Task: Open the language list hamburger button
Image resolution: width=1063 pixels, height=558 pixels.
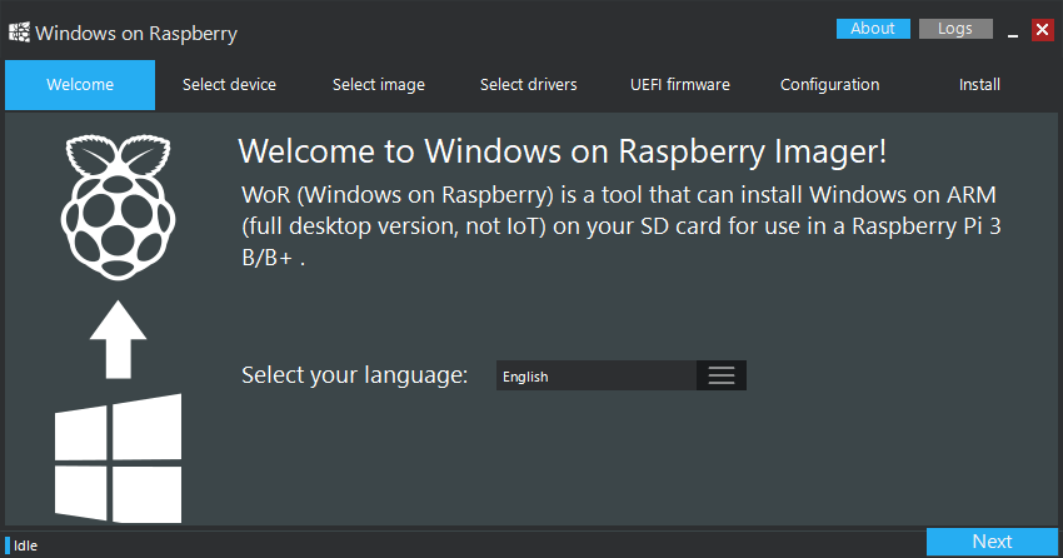Action: [x=721, y=376]
